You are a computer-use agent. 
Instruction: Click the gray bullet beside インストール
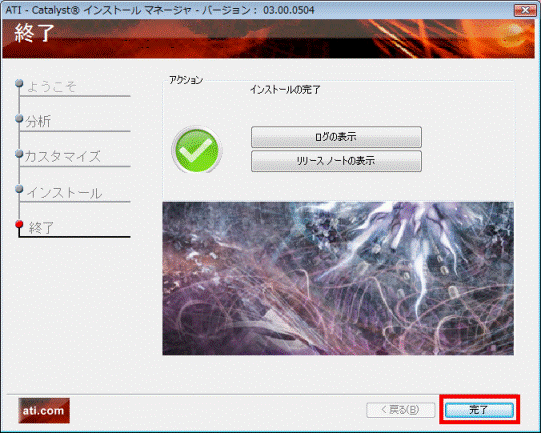pyautogui.click(x=19, y=189)
